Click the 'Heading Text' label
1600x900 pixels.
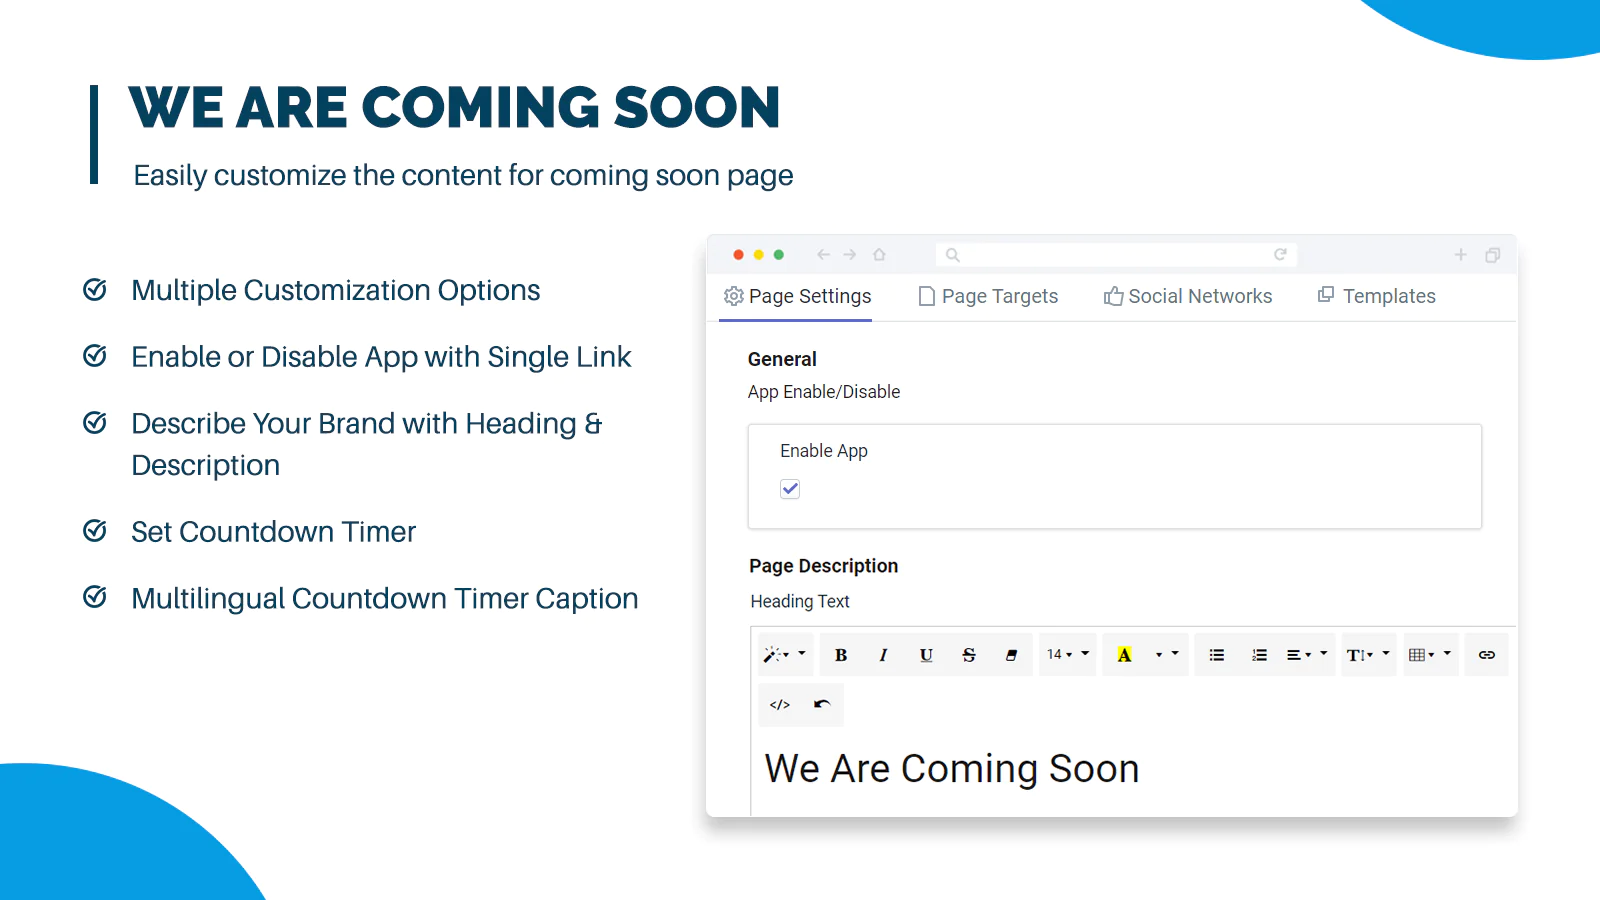(x=800, y=601)
